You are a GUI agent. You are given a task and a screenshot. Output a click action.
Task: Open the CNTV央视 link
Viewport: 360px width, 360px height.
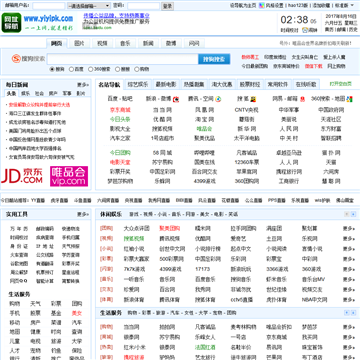[x=246, y=110]
